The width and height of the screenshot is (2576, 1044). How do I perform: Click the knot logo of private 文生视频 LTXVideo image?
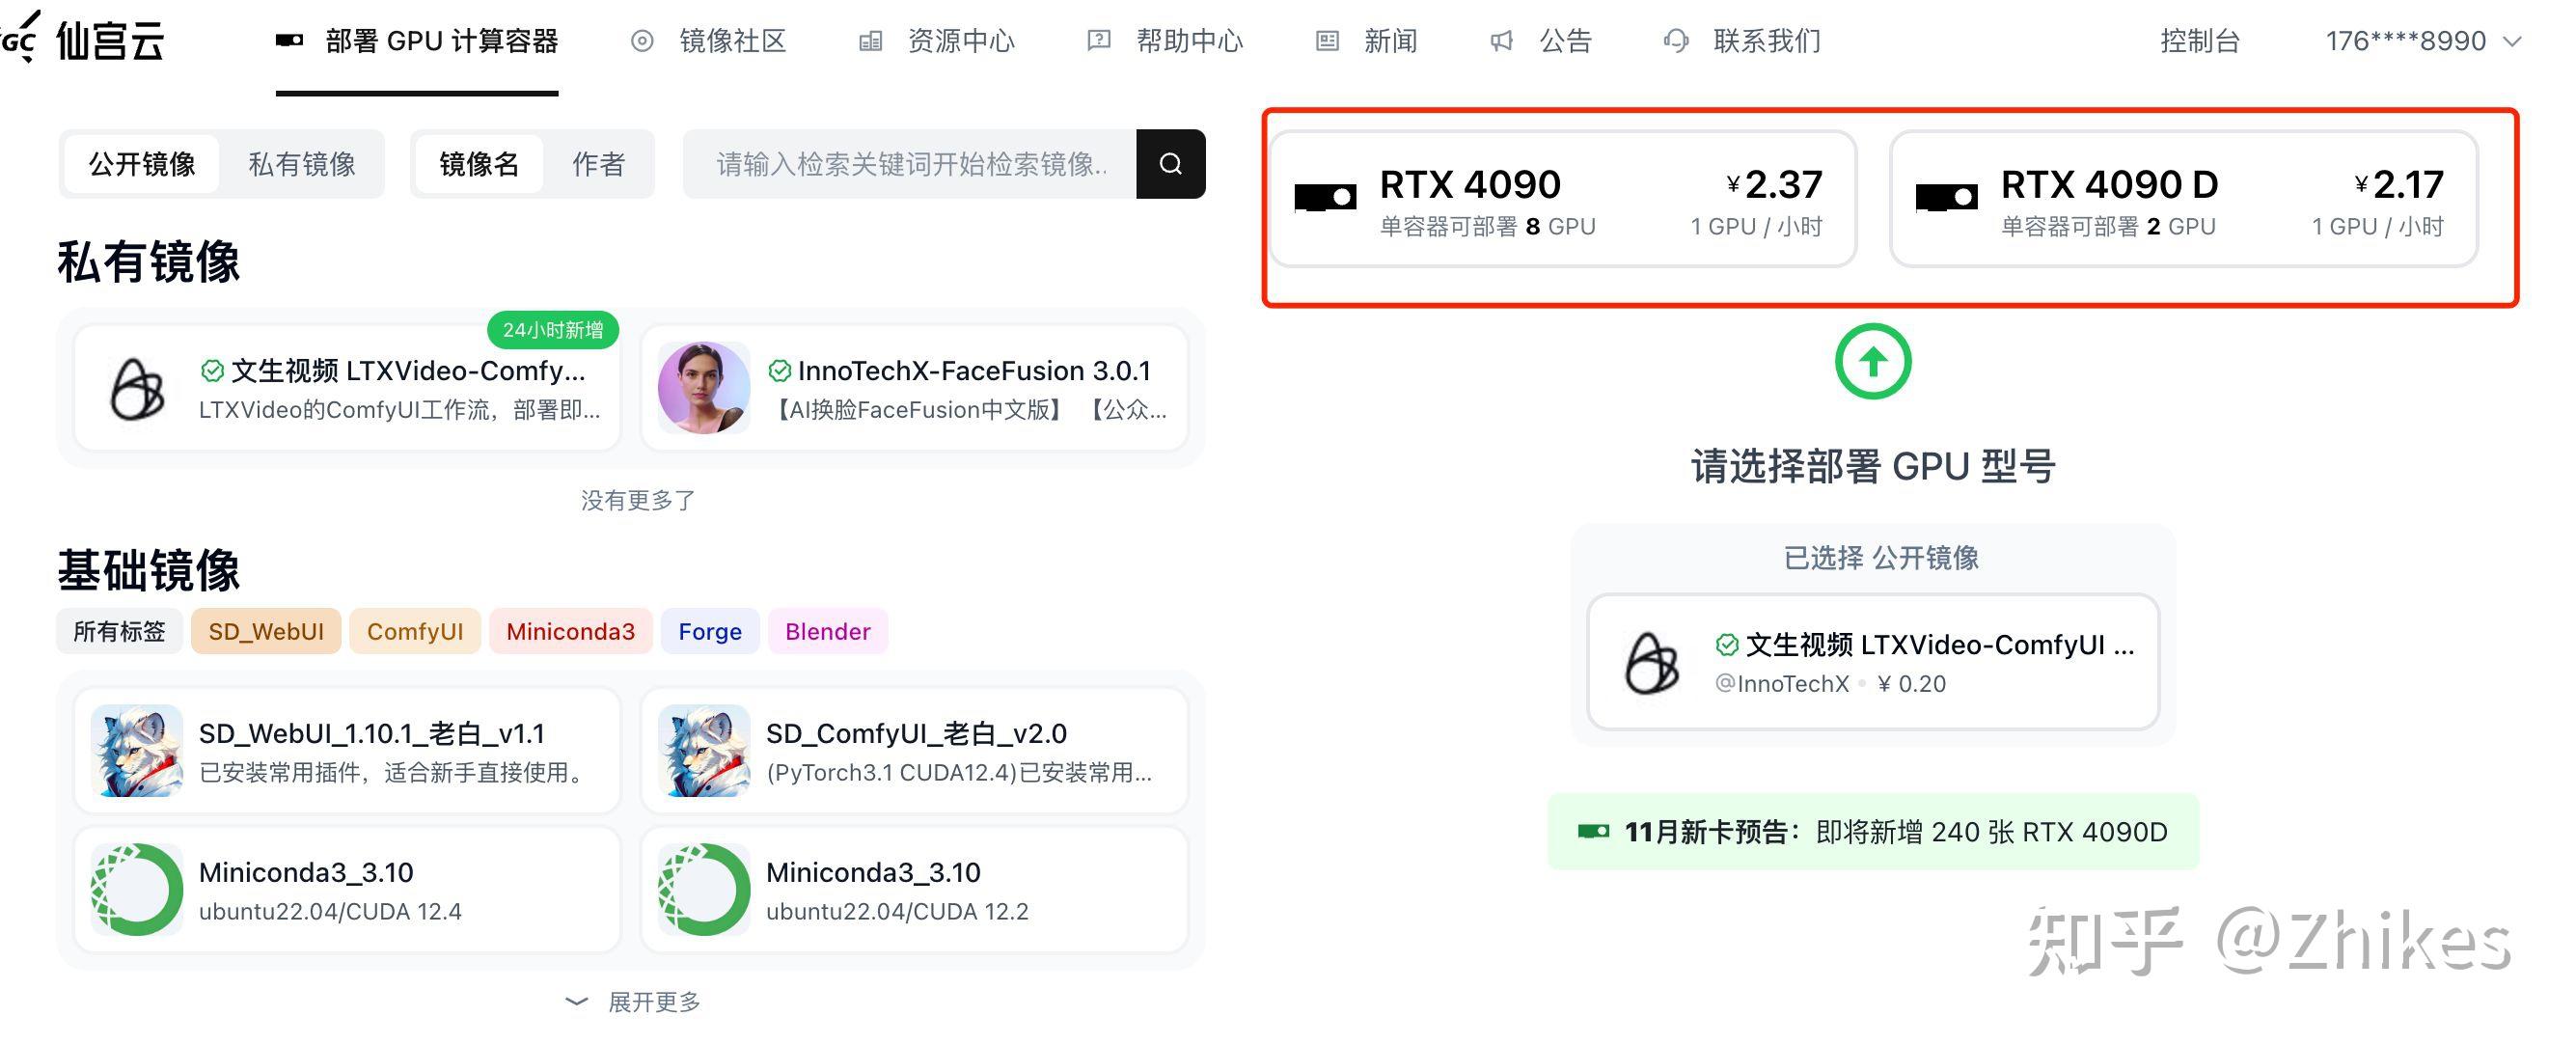pyautogui.click(x=137, y=388)
